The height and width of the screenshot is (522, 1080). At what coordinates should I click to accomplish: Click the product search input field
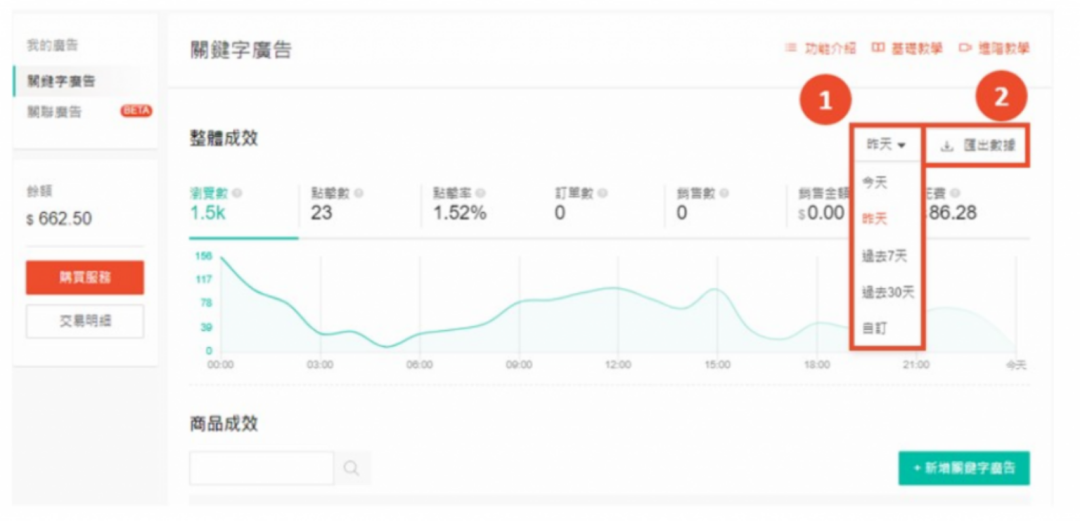tap(261, 468)
